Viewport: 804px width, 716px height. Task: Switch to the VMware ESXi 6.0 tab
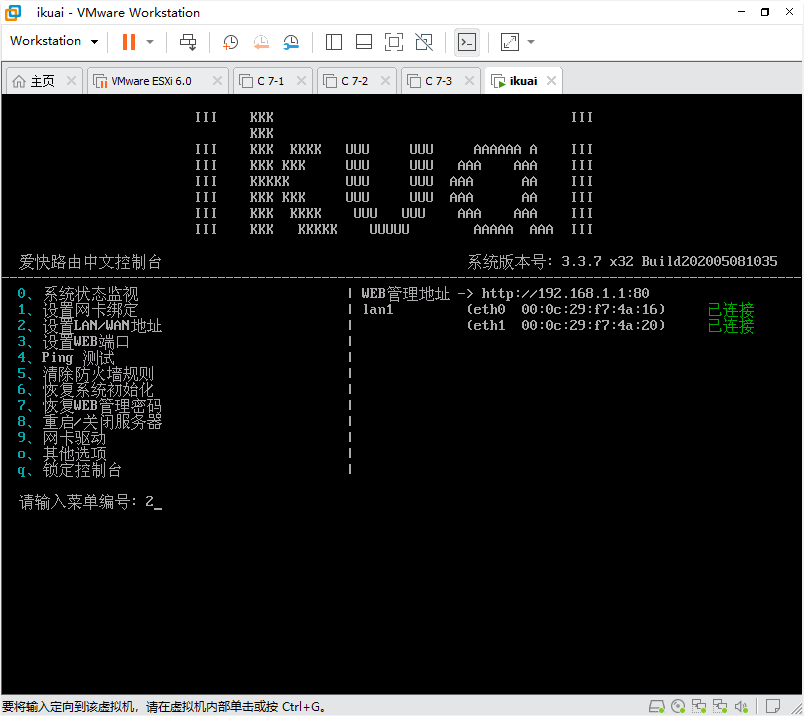pos(150,81)
